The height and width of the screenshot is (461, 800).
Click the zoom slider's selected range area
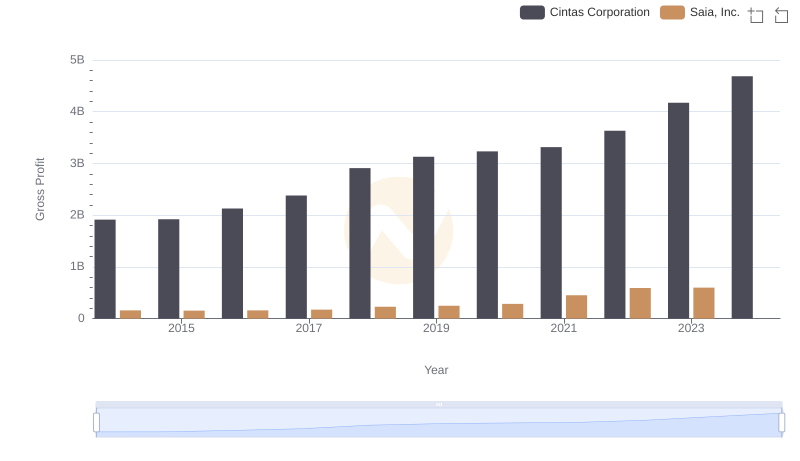(439, 423)
